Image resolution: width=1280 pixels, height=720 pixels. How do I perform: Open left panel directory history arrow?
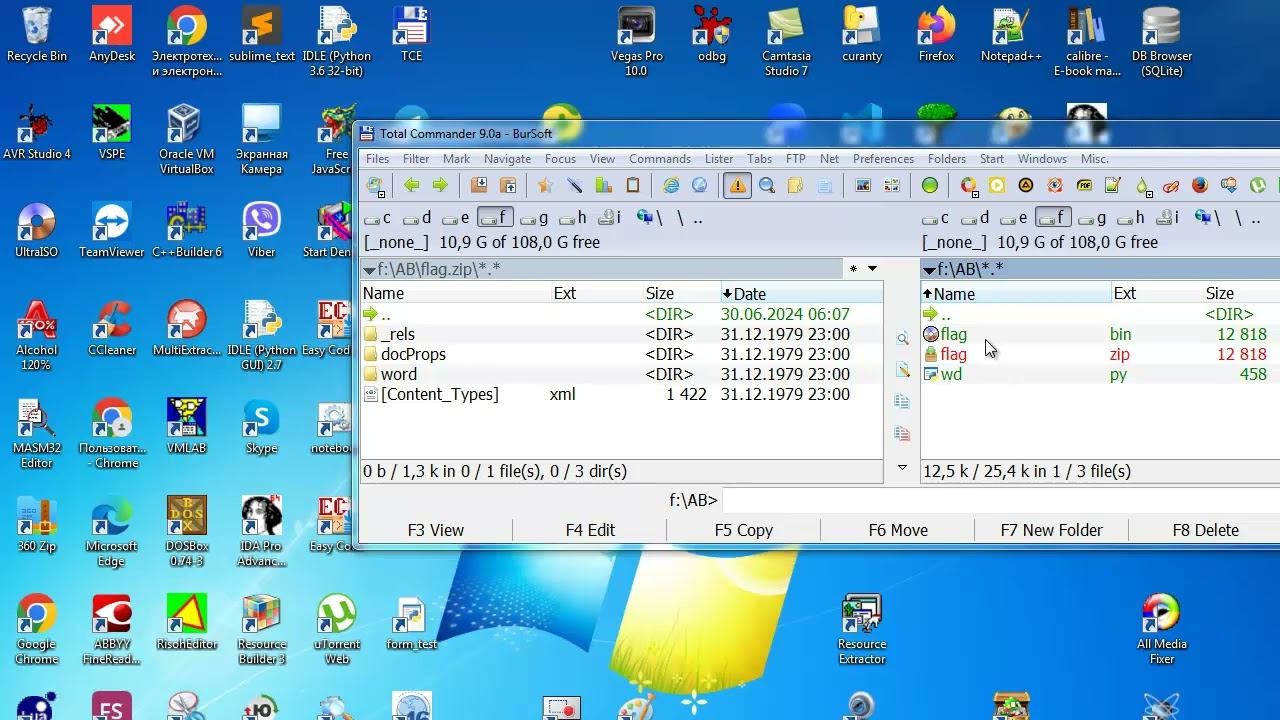pyautogui.click(x=872, y=269)
